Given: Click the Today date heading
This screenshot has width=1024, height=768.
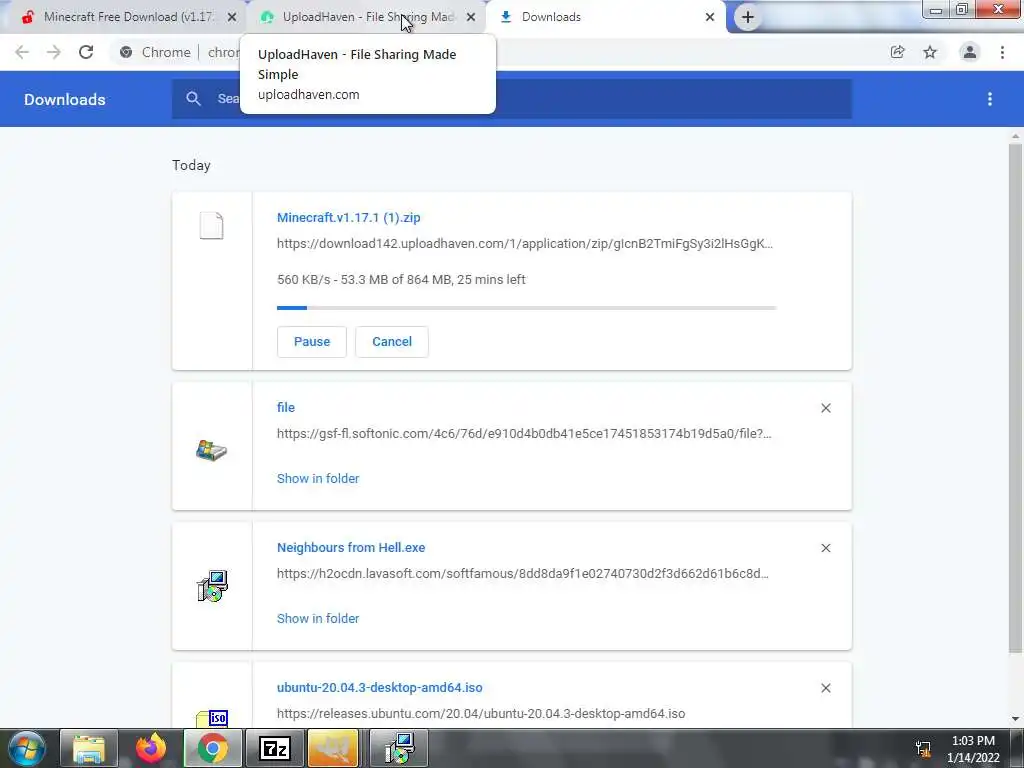Looking at the screenshot, I should [191, 165].
